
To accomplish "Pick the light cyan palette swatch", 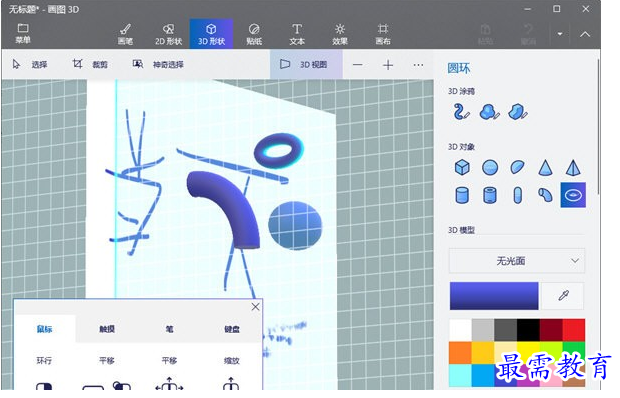I will click(460, 375).
